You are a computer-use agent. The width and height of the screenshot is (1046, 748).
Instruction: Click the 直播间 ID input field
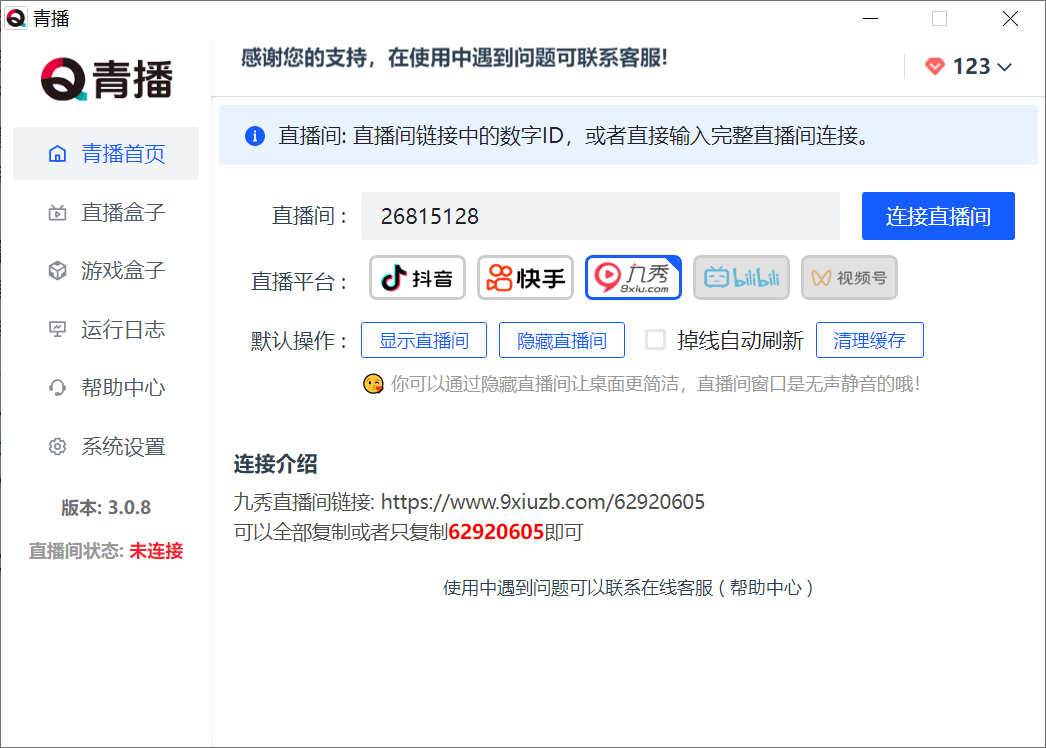[600, 215]
